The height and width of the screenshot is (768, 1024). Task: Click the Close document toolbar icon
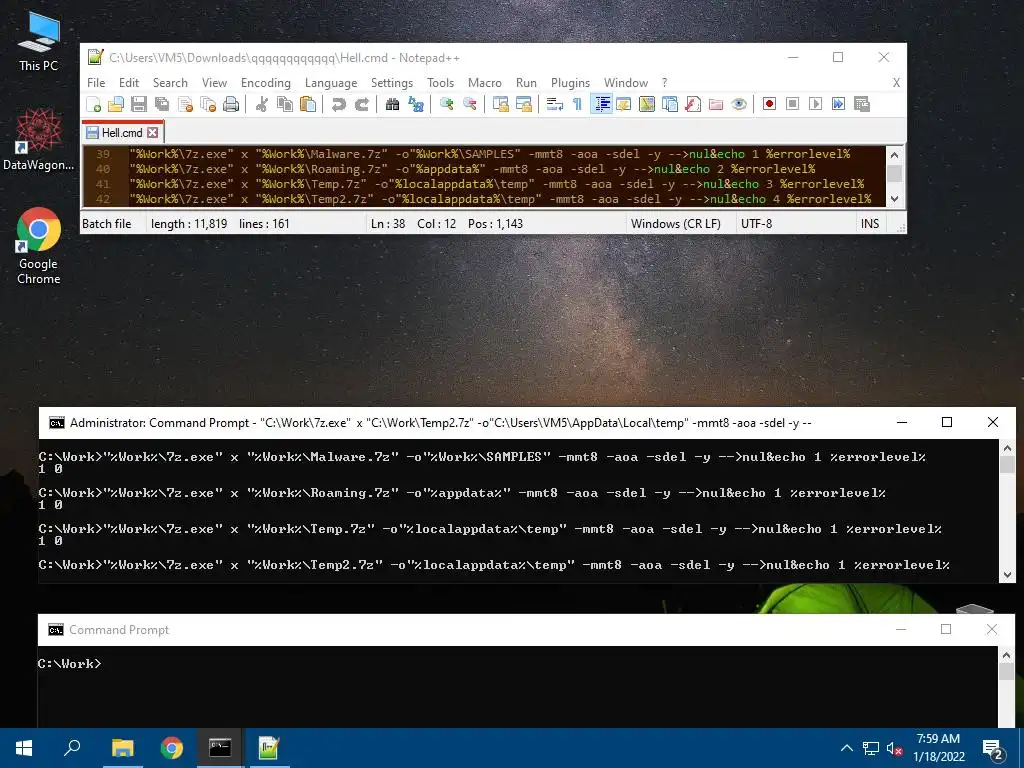click(185, 104)
